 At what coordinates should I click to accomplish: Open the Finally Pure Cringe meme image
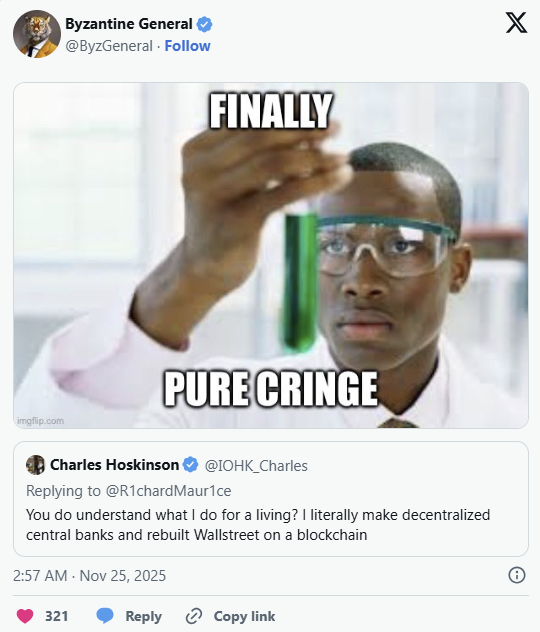tap(271, 255)
